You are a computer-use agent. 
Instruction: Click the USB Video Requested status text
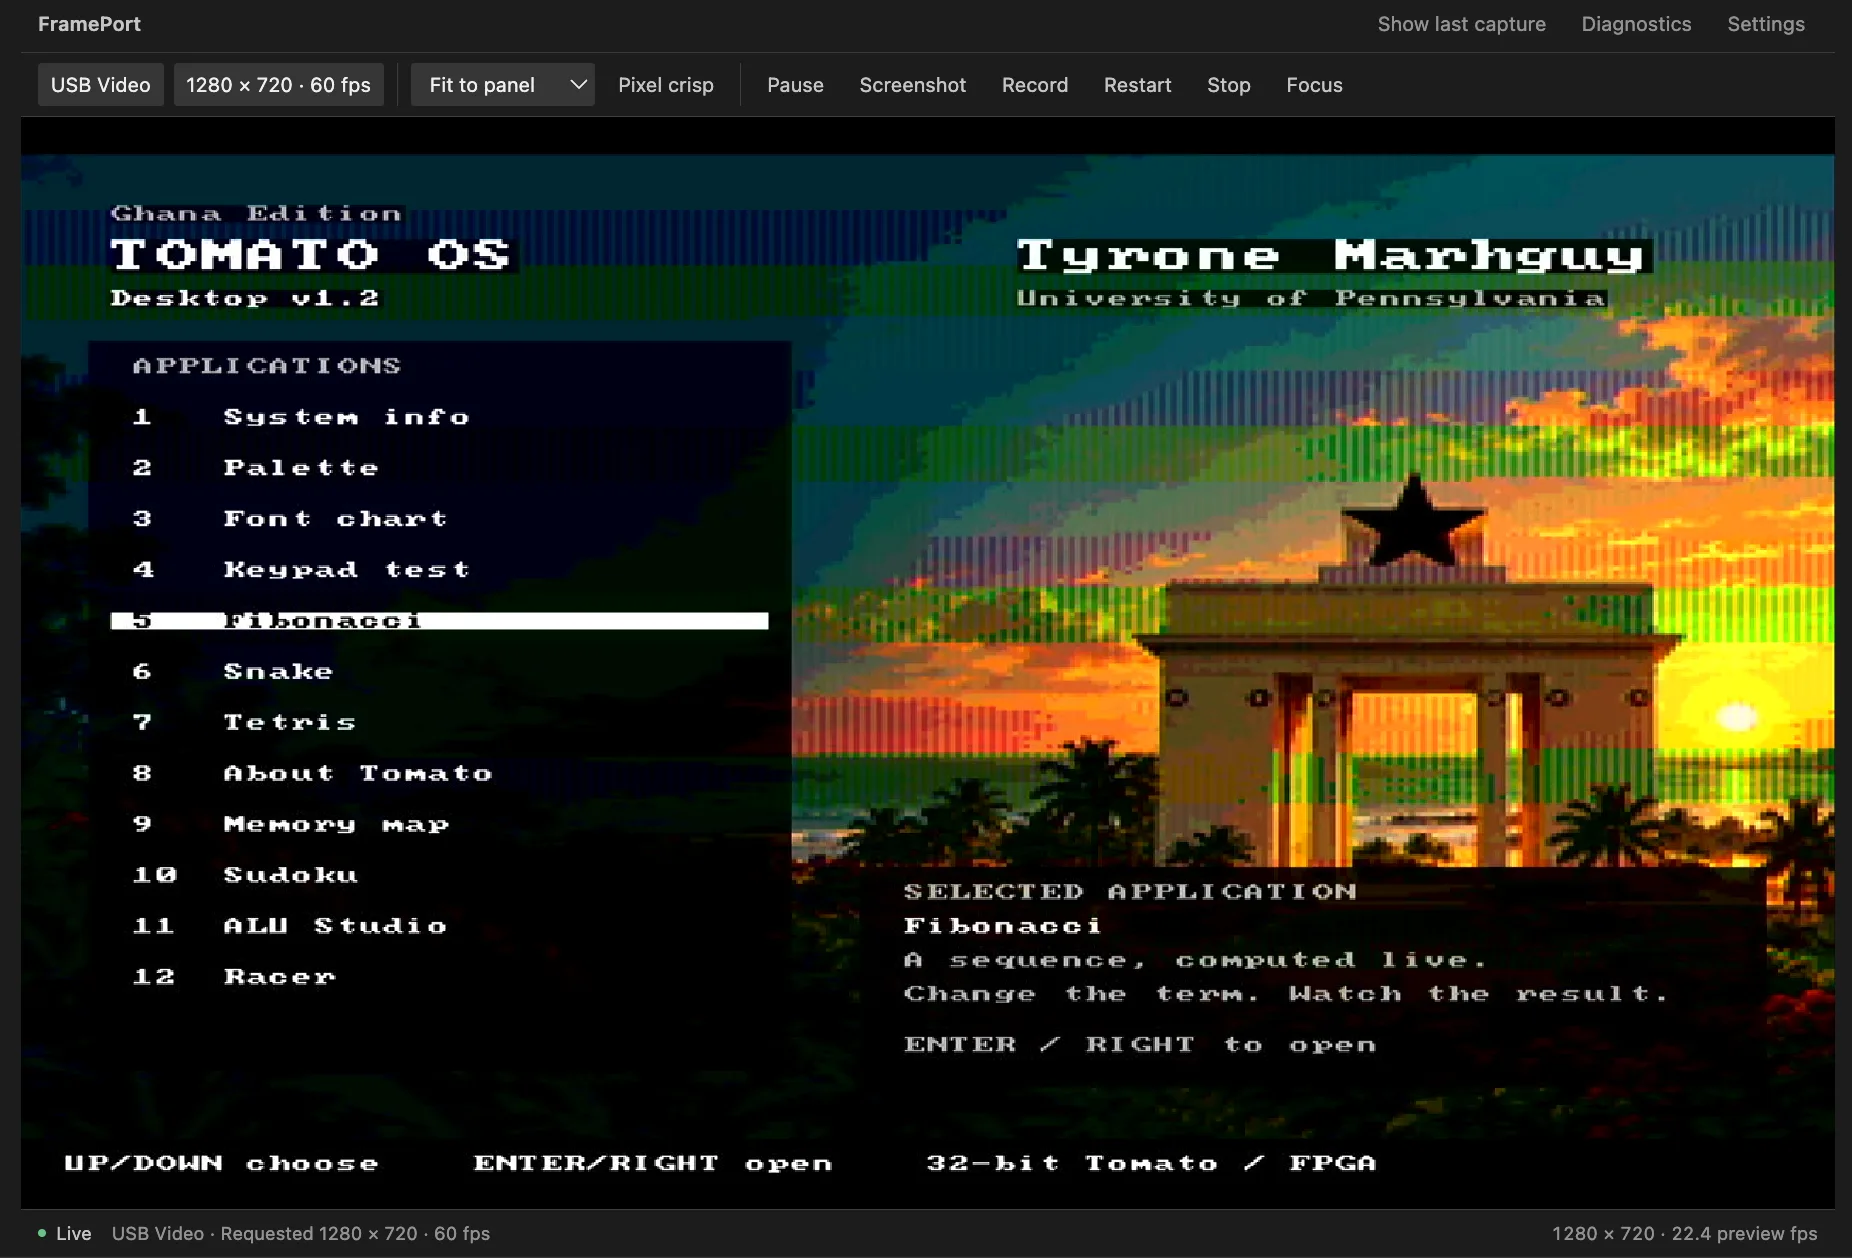point(301,1234)
